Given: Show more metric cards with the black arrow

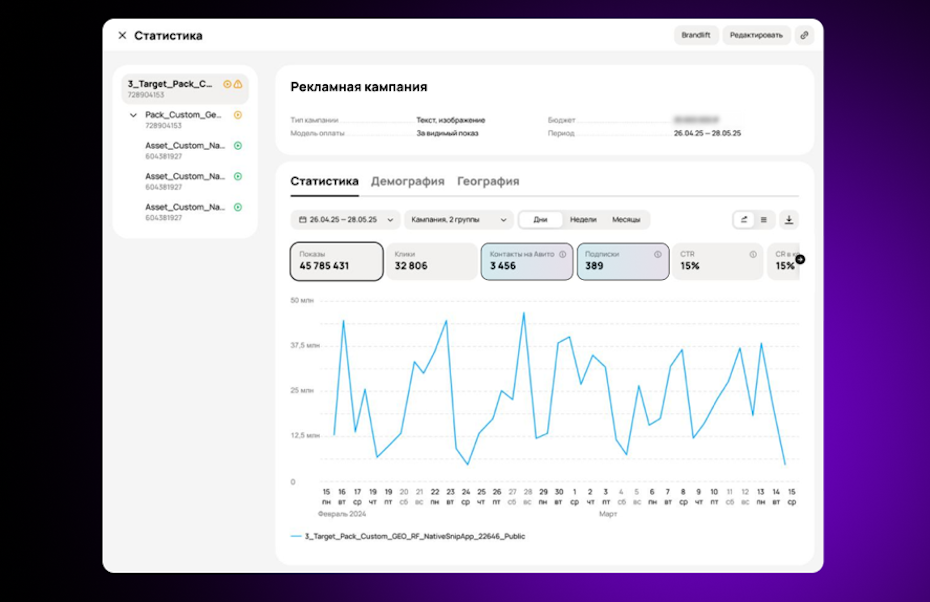Looking at the screenshot, I should [x=800, y=259].
